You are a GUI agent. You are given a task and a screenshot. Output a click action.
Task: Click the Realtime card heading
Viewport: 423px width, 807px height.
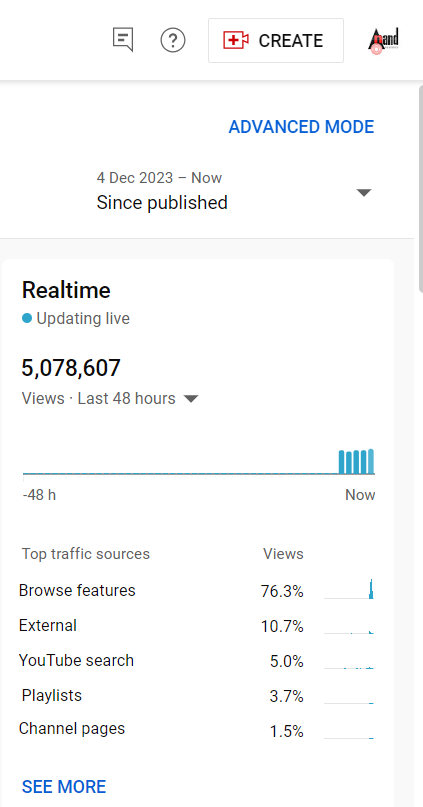pyautogui.click(x=66, y=290)
